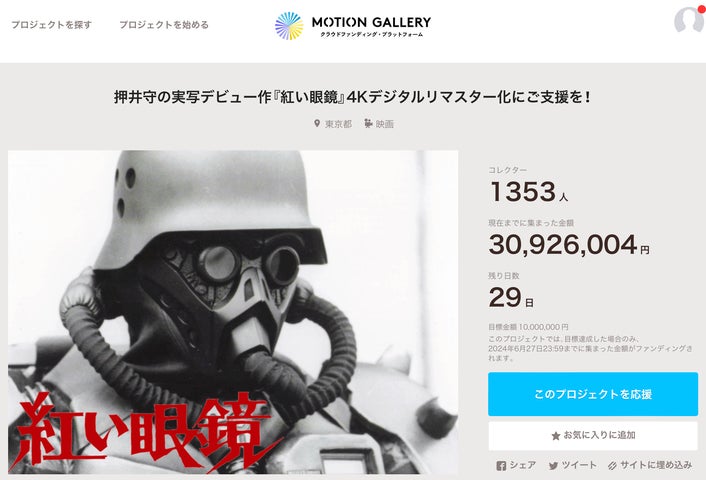Click the embed link chain icon

612,466
